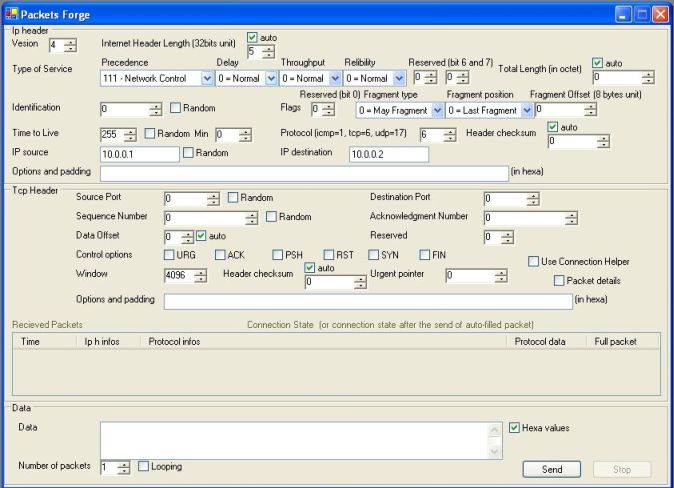Click the Version spinner arrows
674x488 pixels.
(x=70, y=45)
